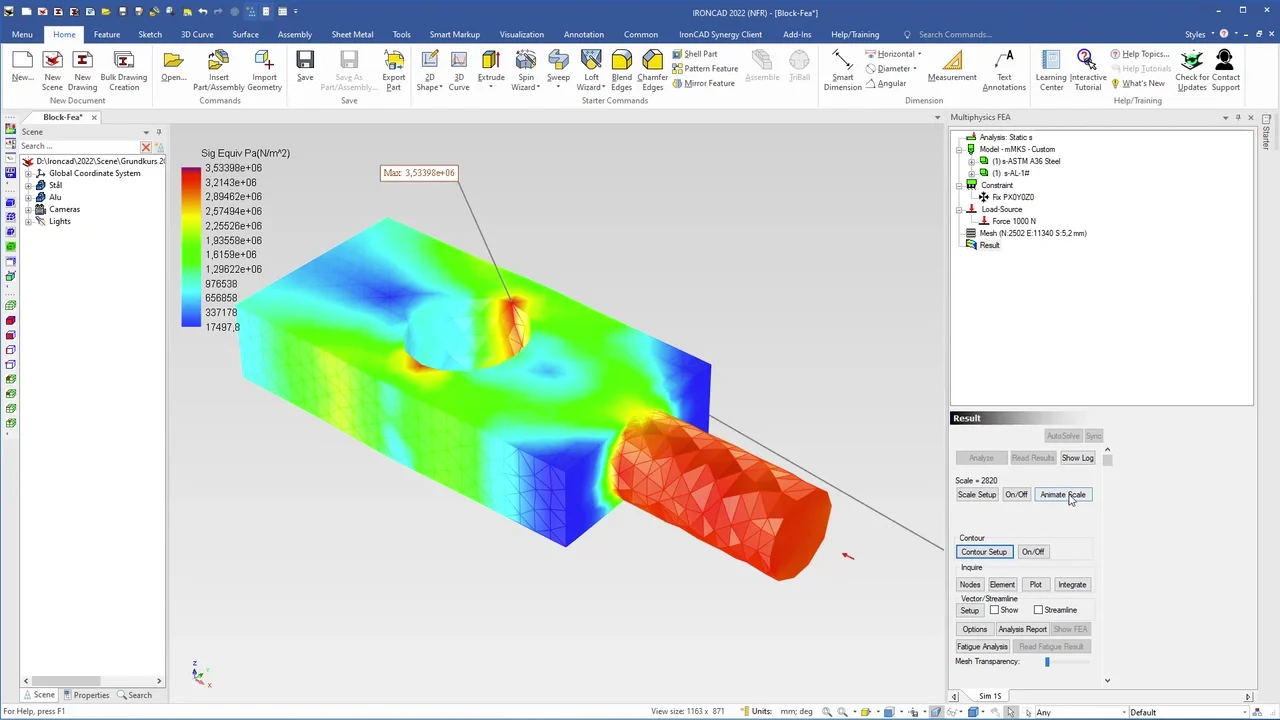1280x720 pixels.
Task: Open the Learning Center
Action: coord(1051,70)
